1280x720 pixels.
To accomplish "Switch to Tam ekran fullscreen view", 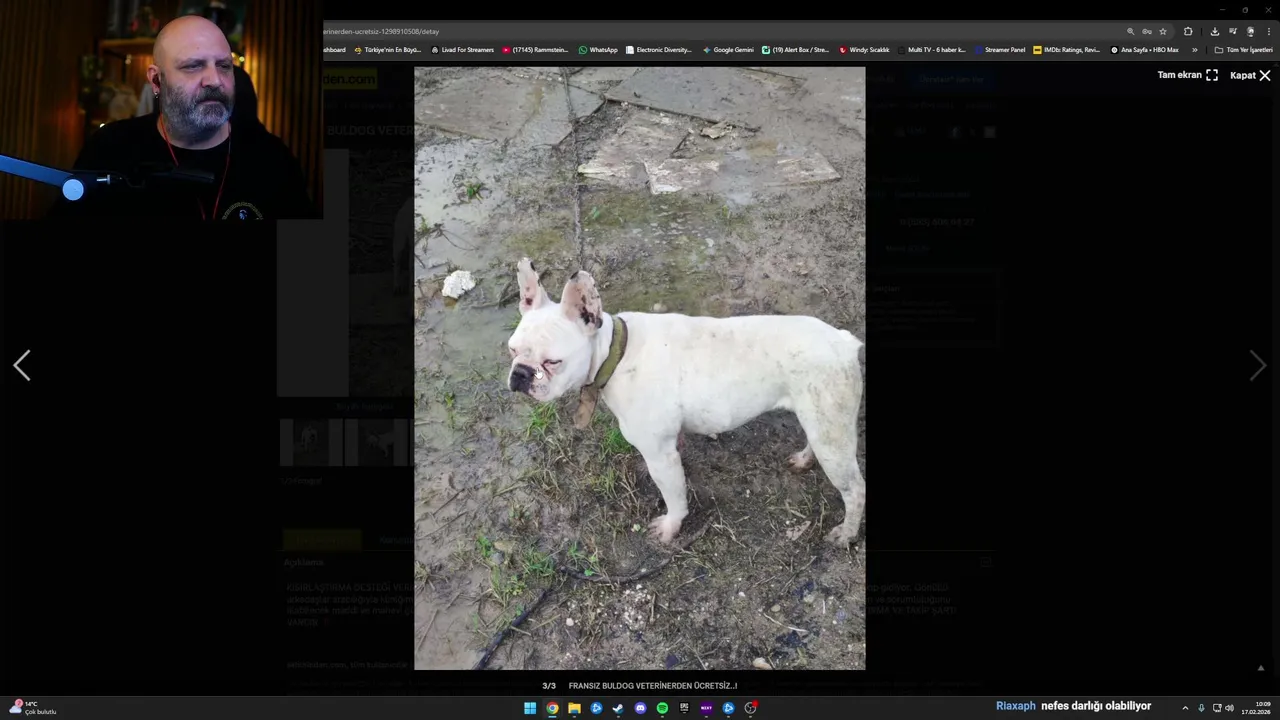I will 1187,75.
